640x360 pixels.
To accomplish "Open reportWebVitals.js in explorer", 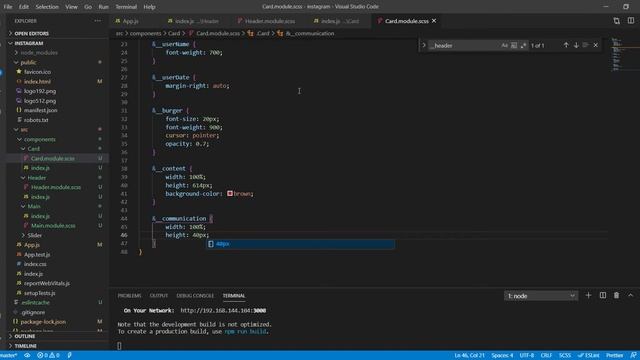I will tap(47, 283).
